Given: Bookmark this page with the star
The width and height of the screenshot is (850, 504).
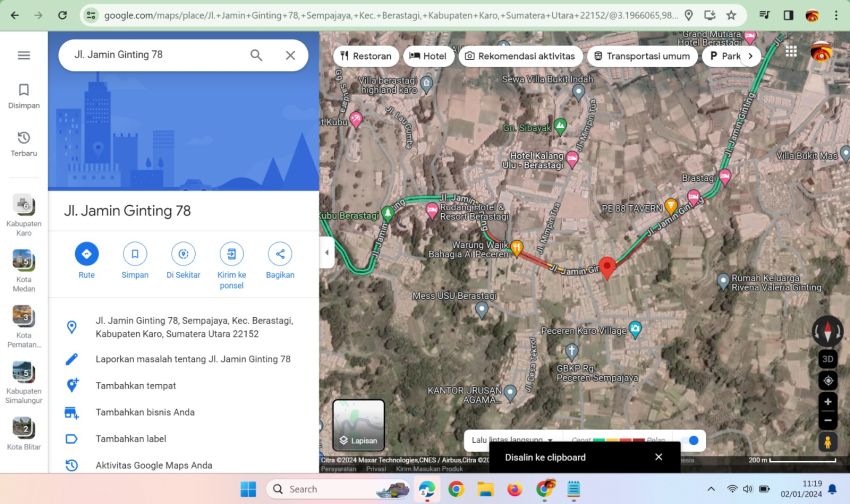Looking at the screenshot, I should pos(731,15).
